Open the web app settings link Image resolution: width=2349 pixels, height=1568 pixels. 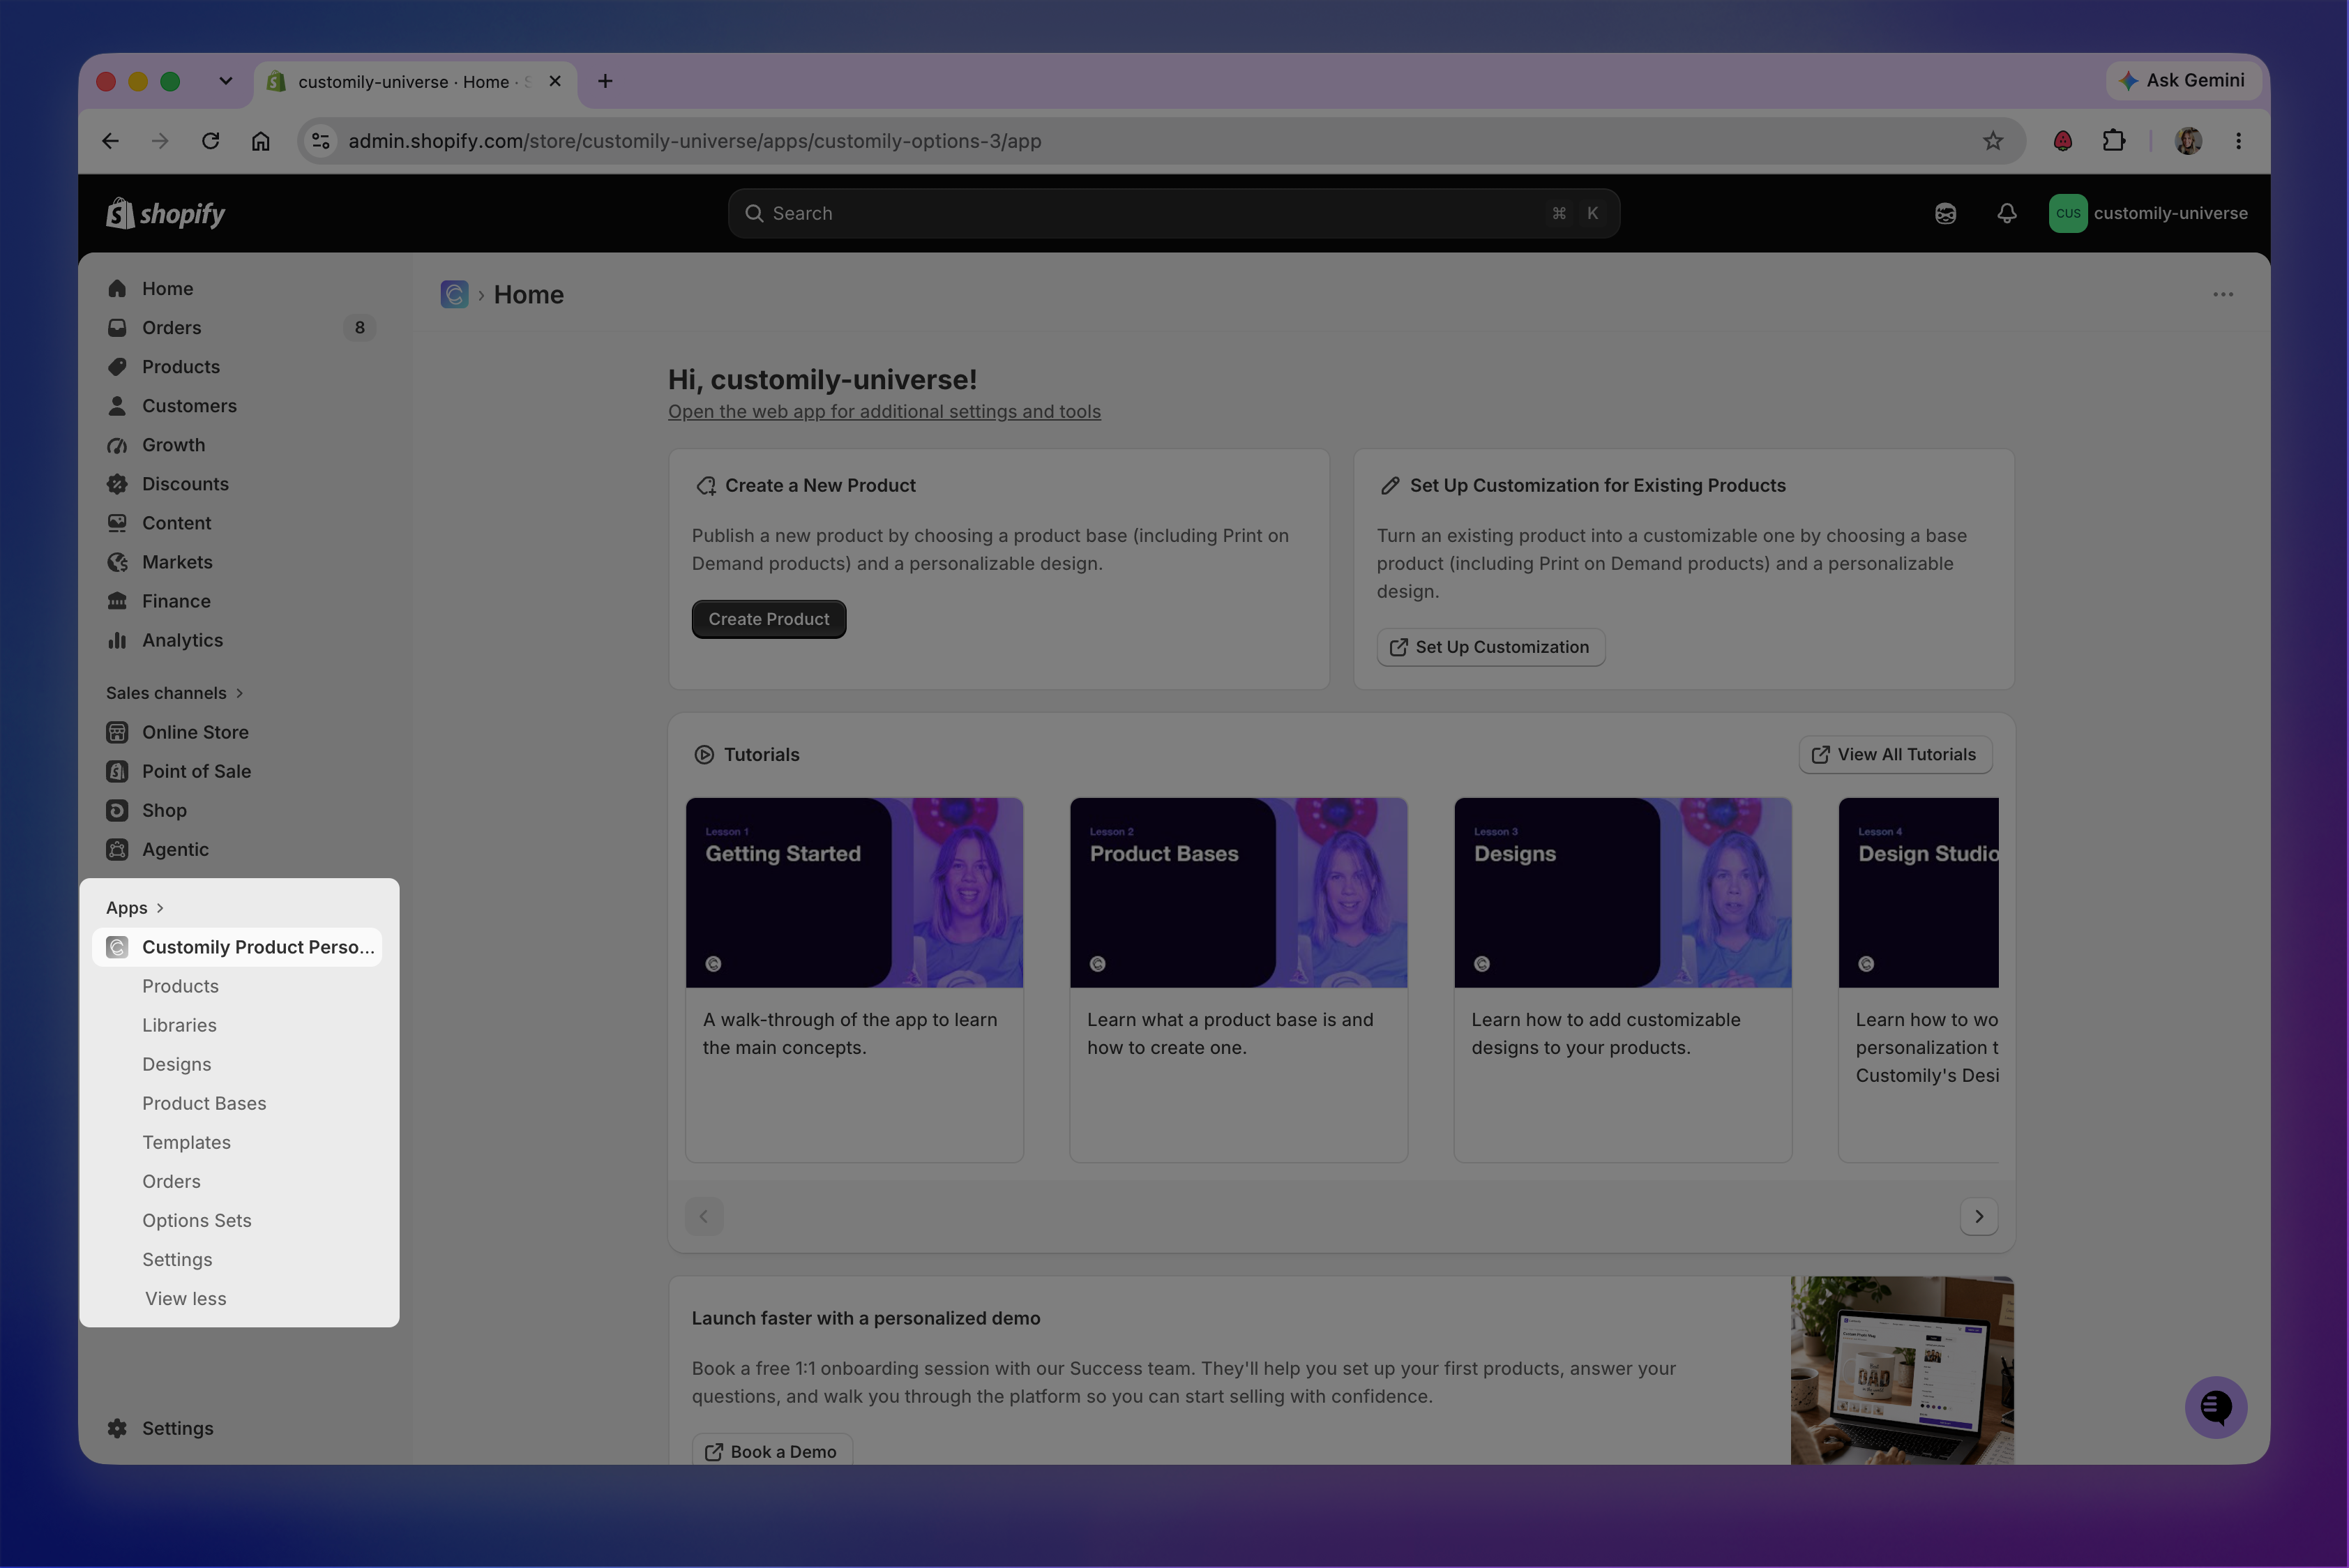click(884, 411)
